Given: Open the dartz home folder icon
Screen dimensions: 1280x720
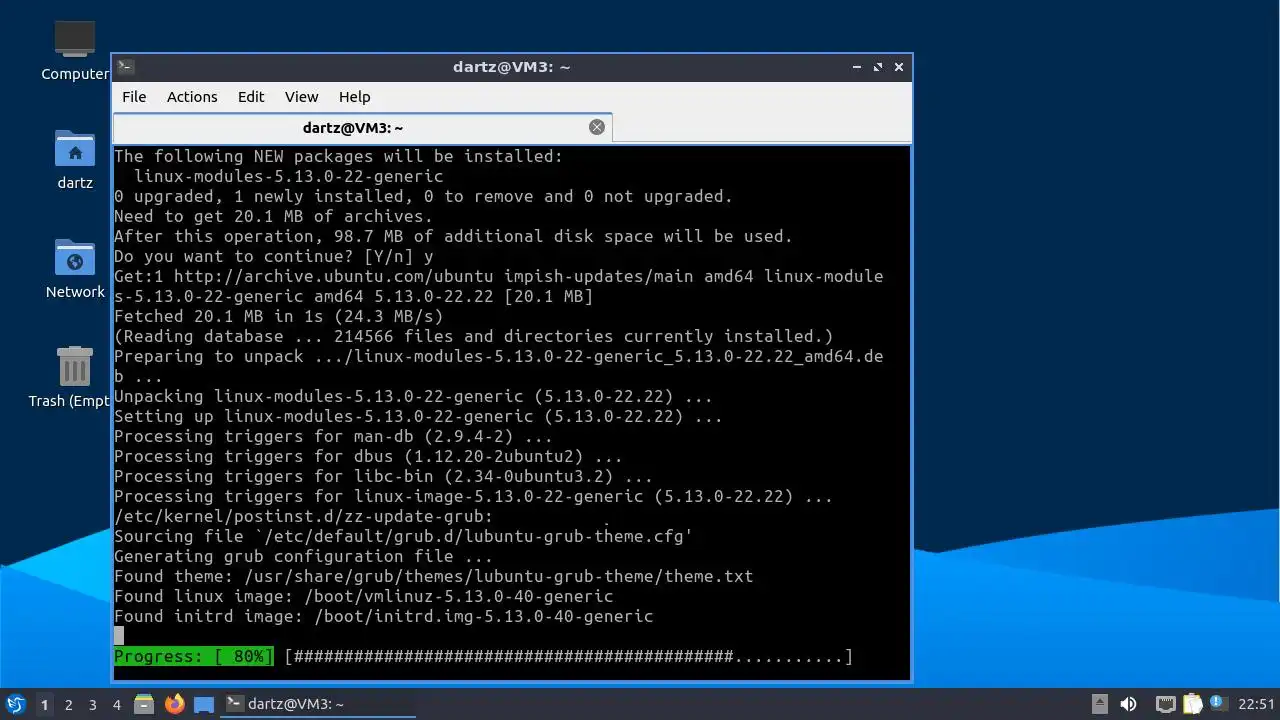Looking at the screenshot, I should (x=75, y=160).
